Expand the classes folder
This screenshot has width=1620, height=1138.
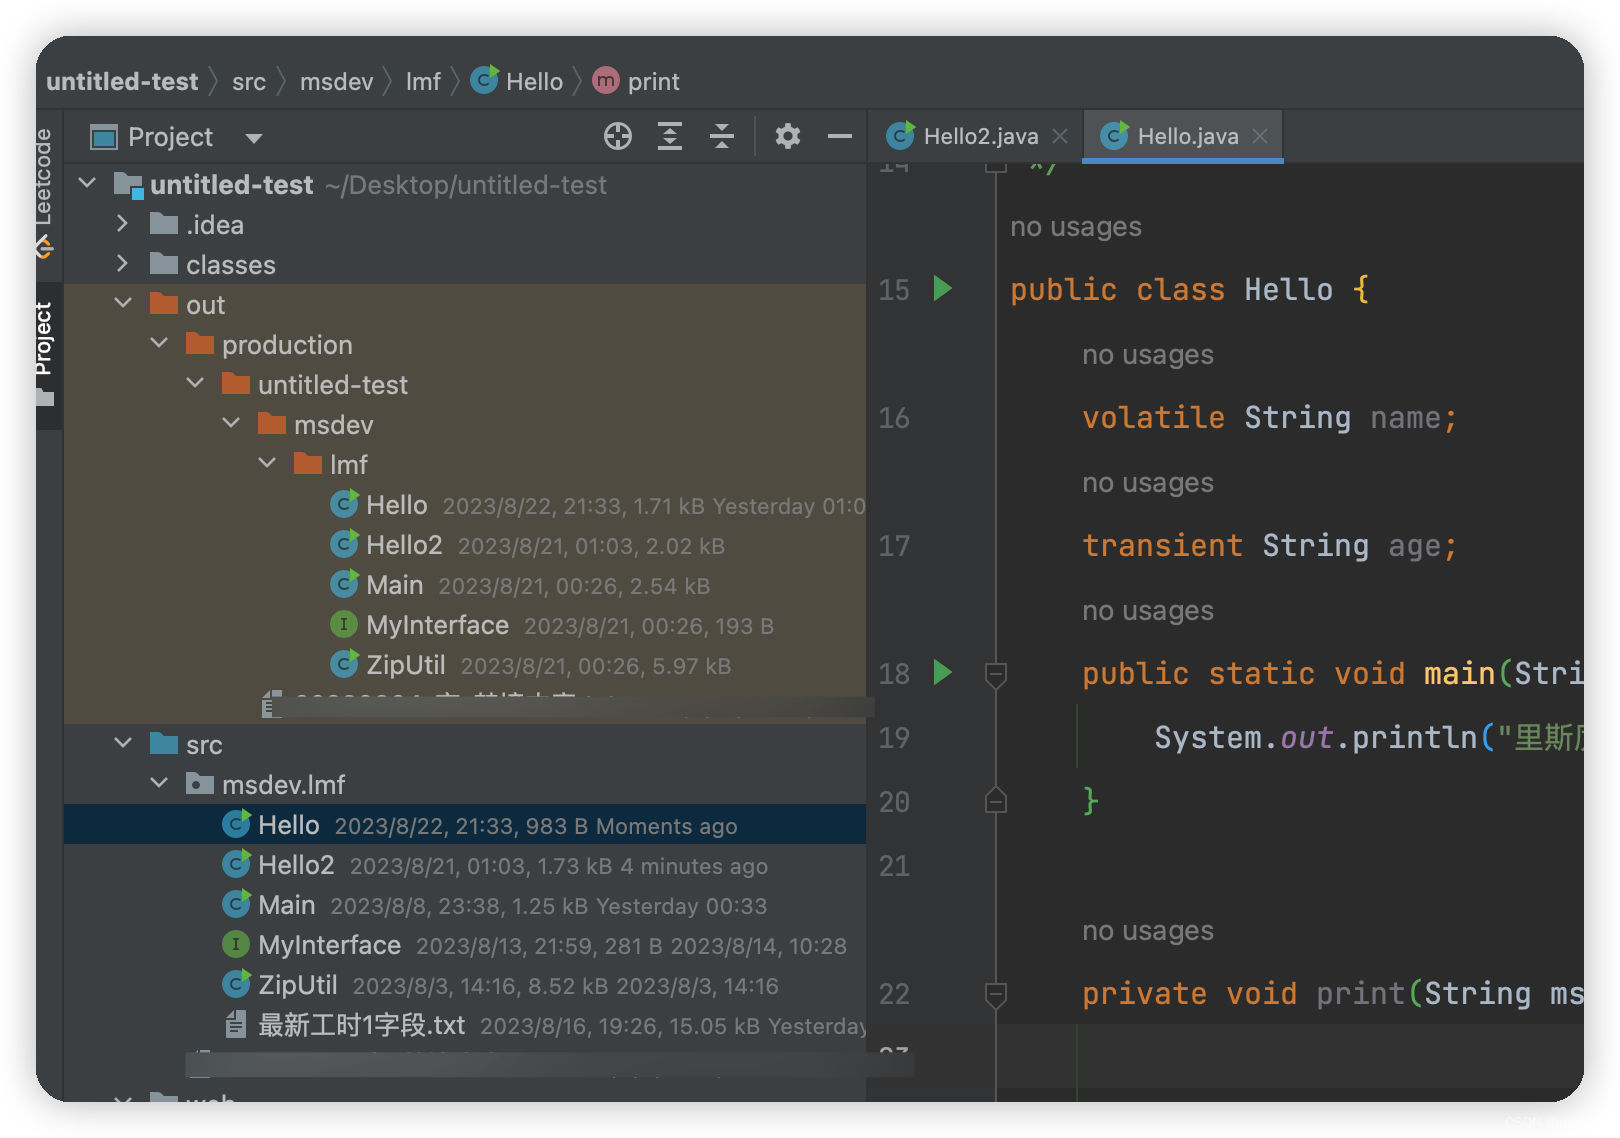tap(122, 264)
